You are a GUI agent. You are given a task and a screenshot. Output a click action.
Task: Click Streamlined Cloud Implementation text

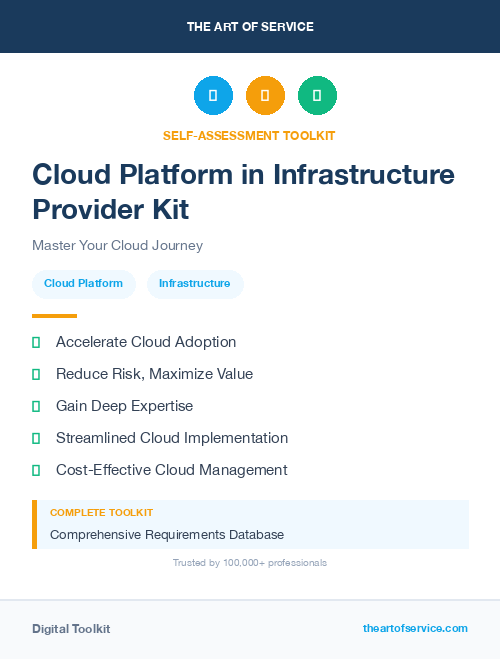click(x=172, y=438)
